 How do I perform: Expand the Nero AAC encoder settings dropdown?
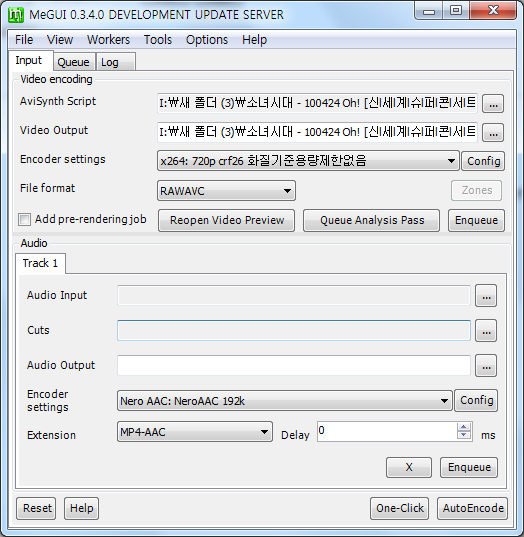coord(285,400)
